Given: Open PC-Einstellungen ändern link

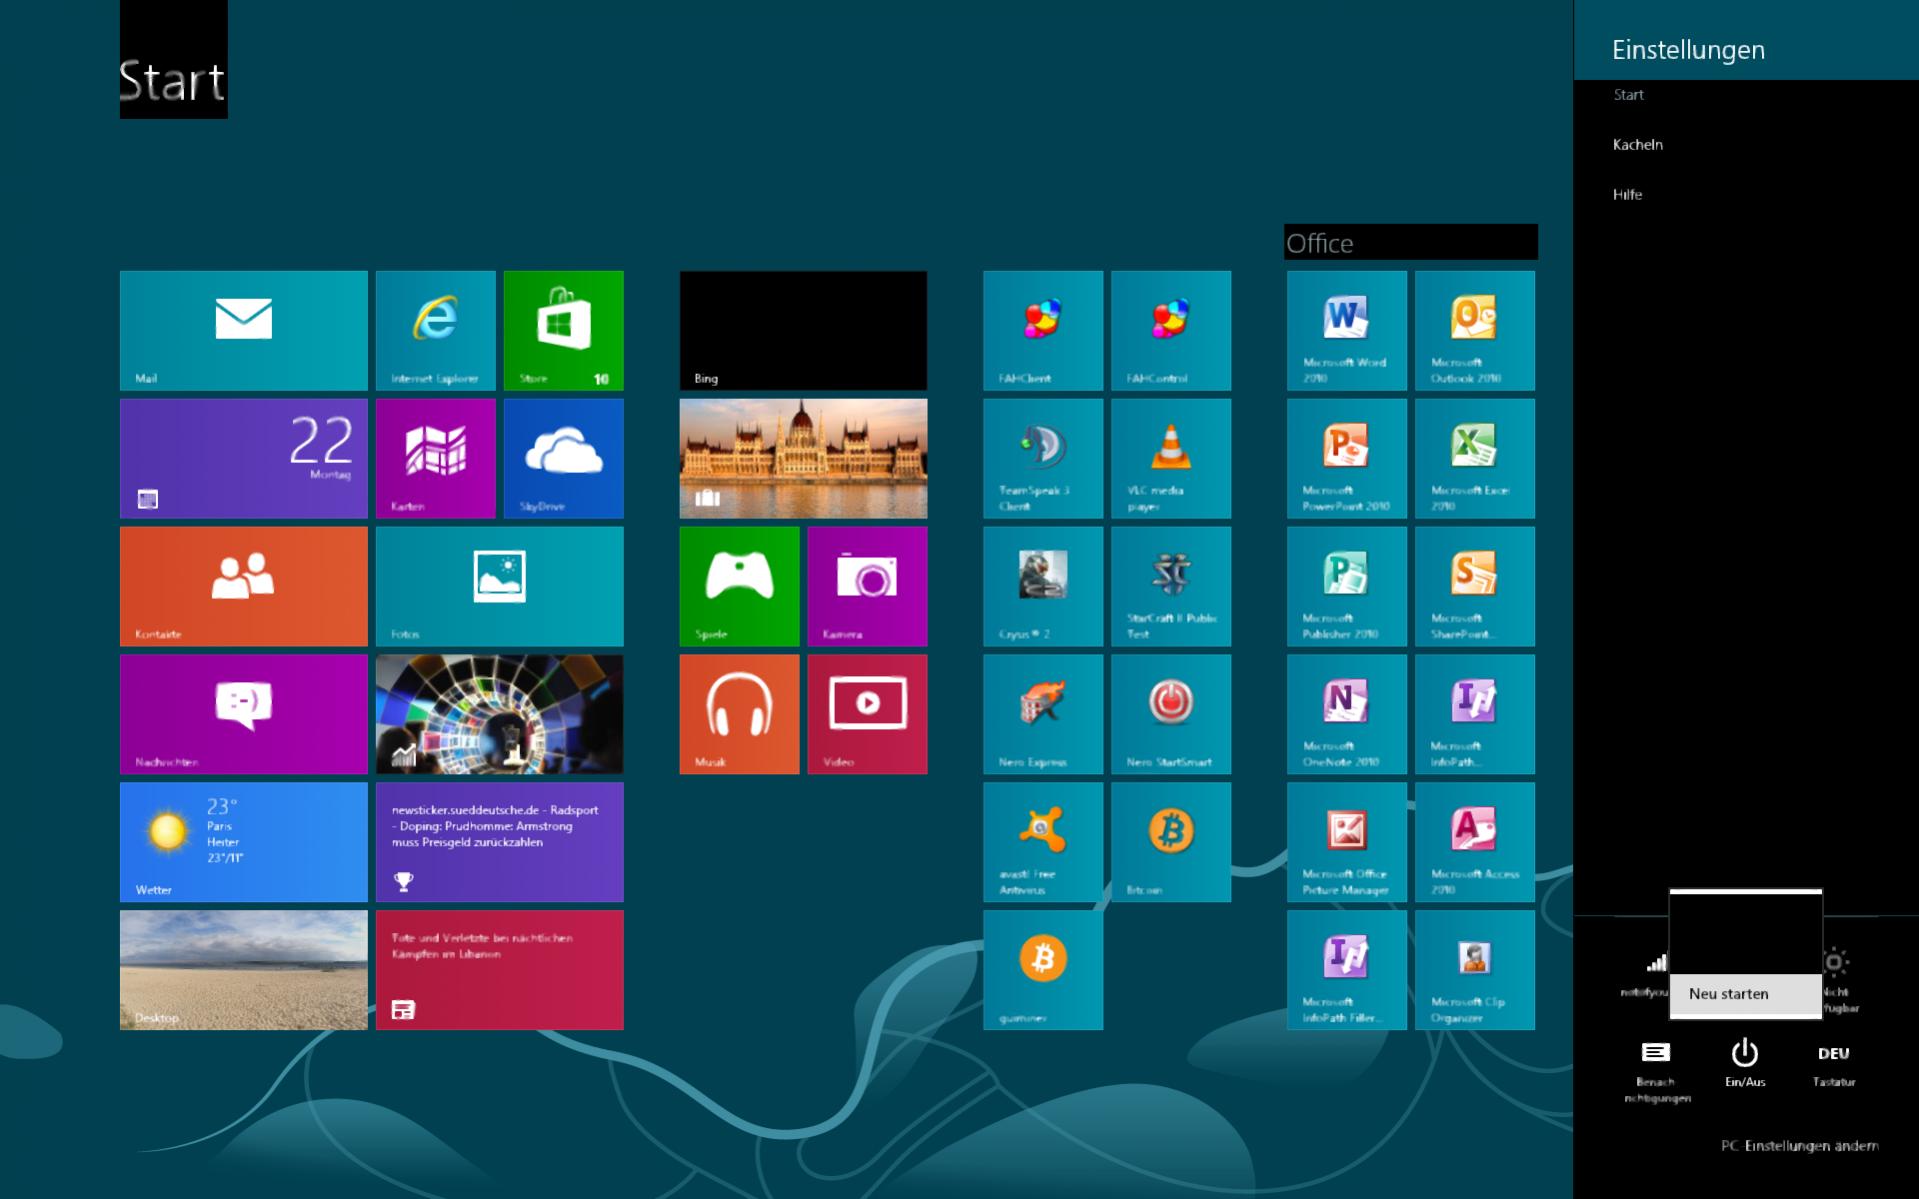Looking at the screenshot, I should (1799, 1146).
